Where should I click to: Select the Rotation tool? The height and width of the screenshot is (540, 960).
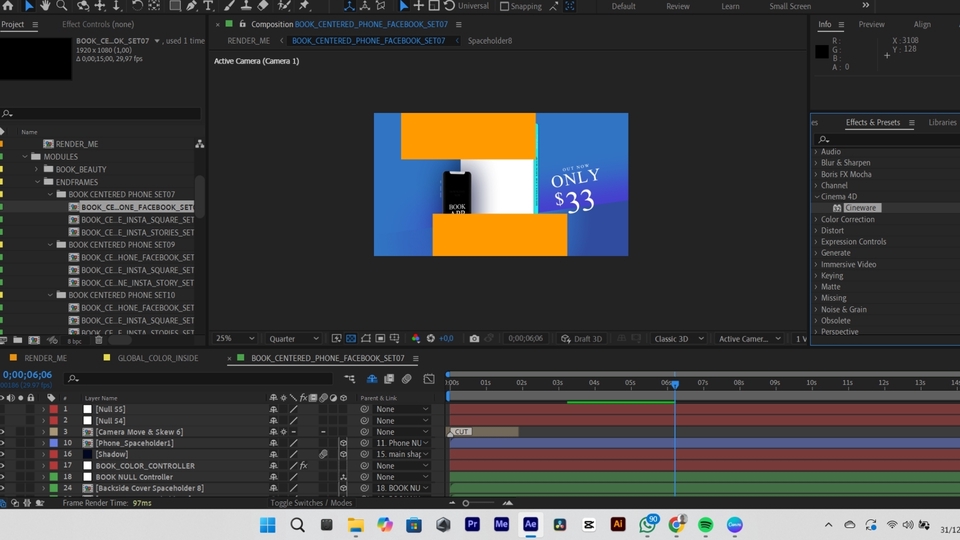137,6
